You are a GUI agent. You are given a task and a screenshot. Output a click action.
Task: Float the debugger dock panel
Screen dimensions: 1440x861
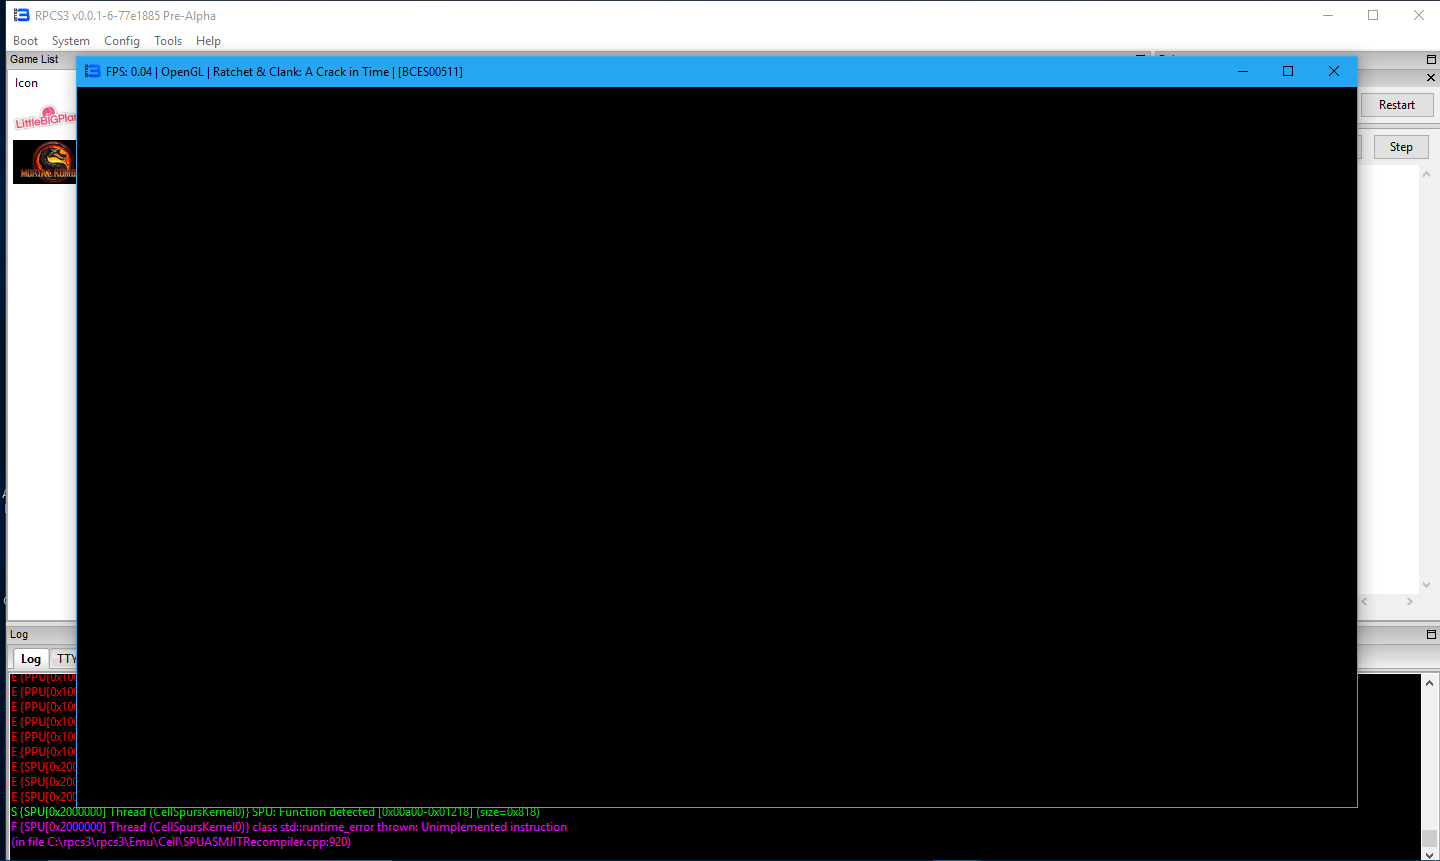1431,59
